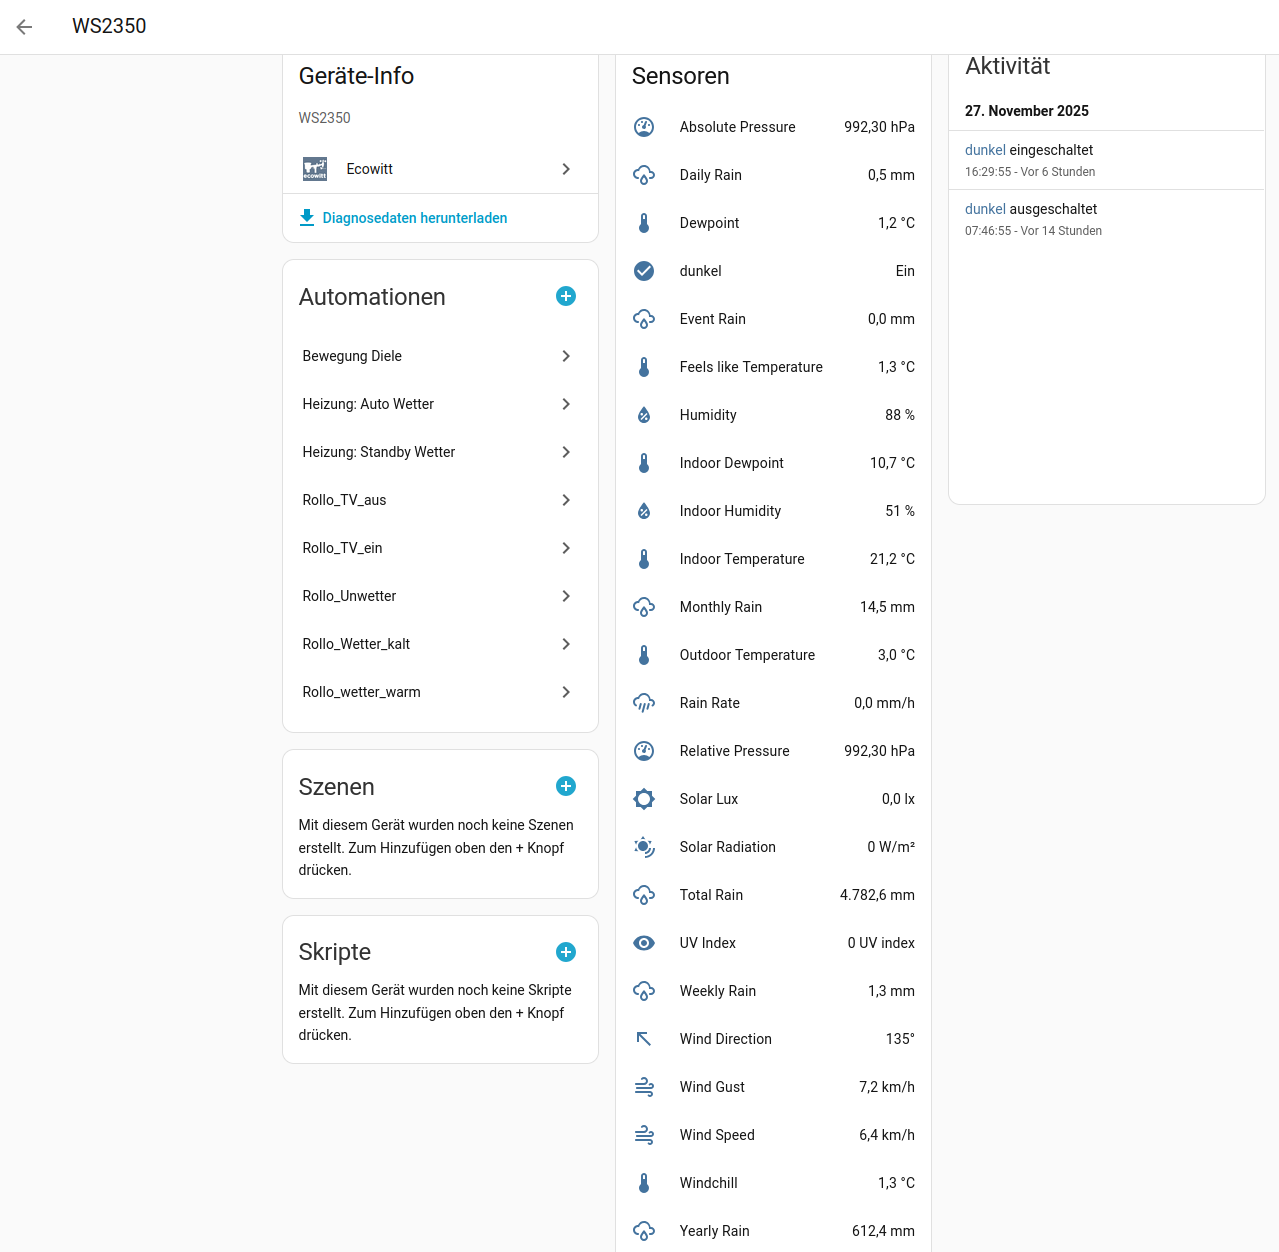Click the Solar Radiation sun icon
The image size is (1279, 1252).
point(644,847)
